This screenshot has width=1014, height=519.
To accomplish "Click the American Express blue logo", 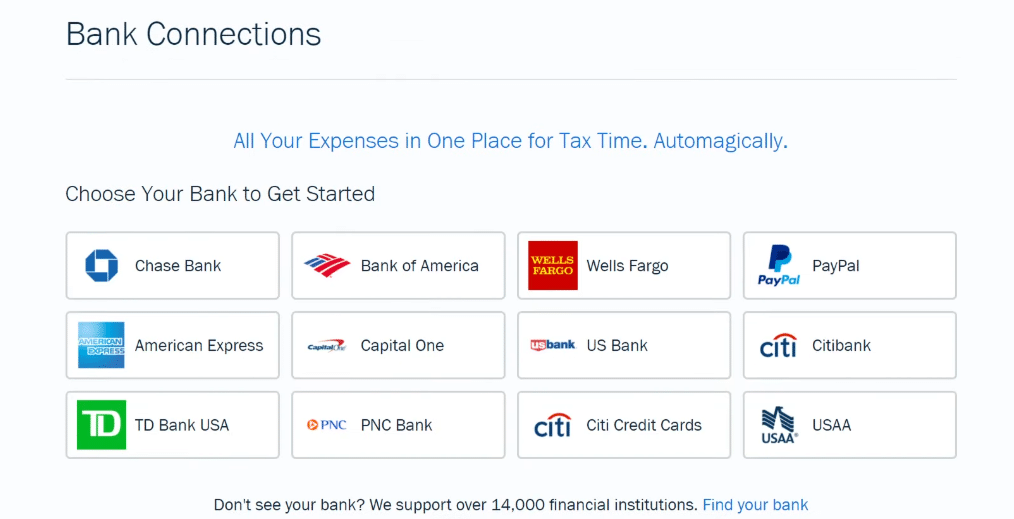I will [x=102, y=345].
